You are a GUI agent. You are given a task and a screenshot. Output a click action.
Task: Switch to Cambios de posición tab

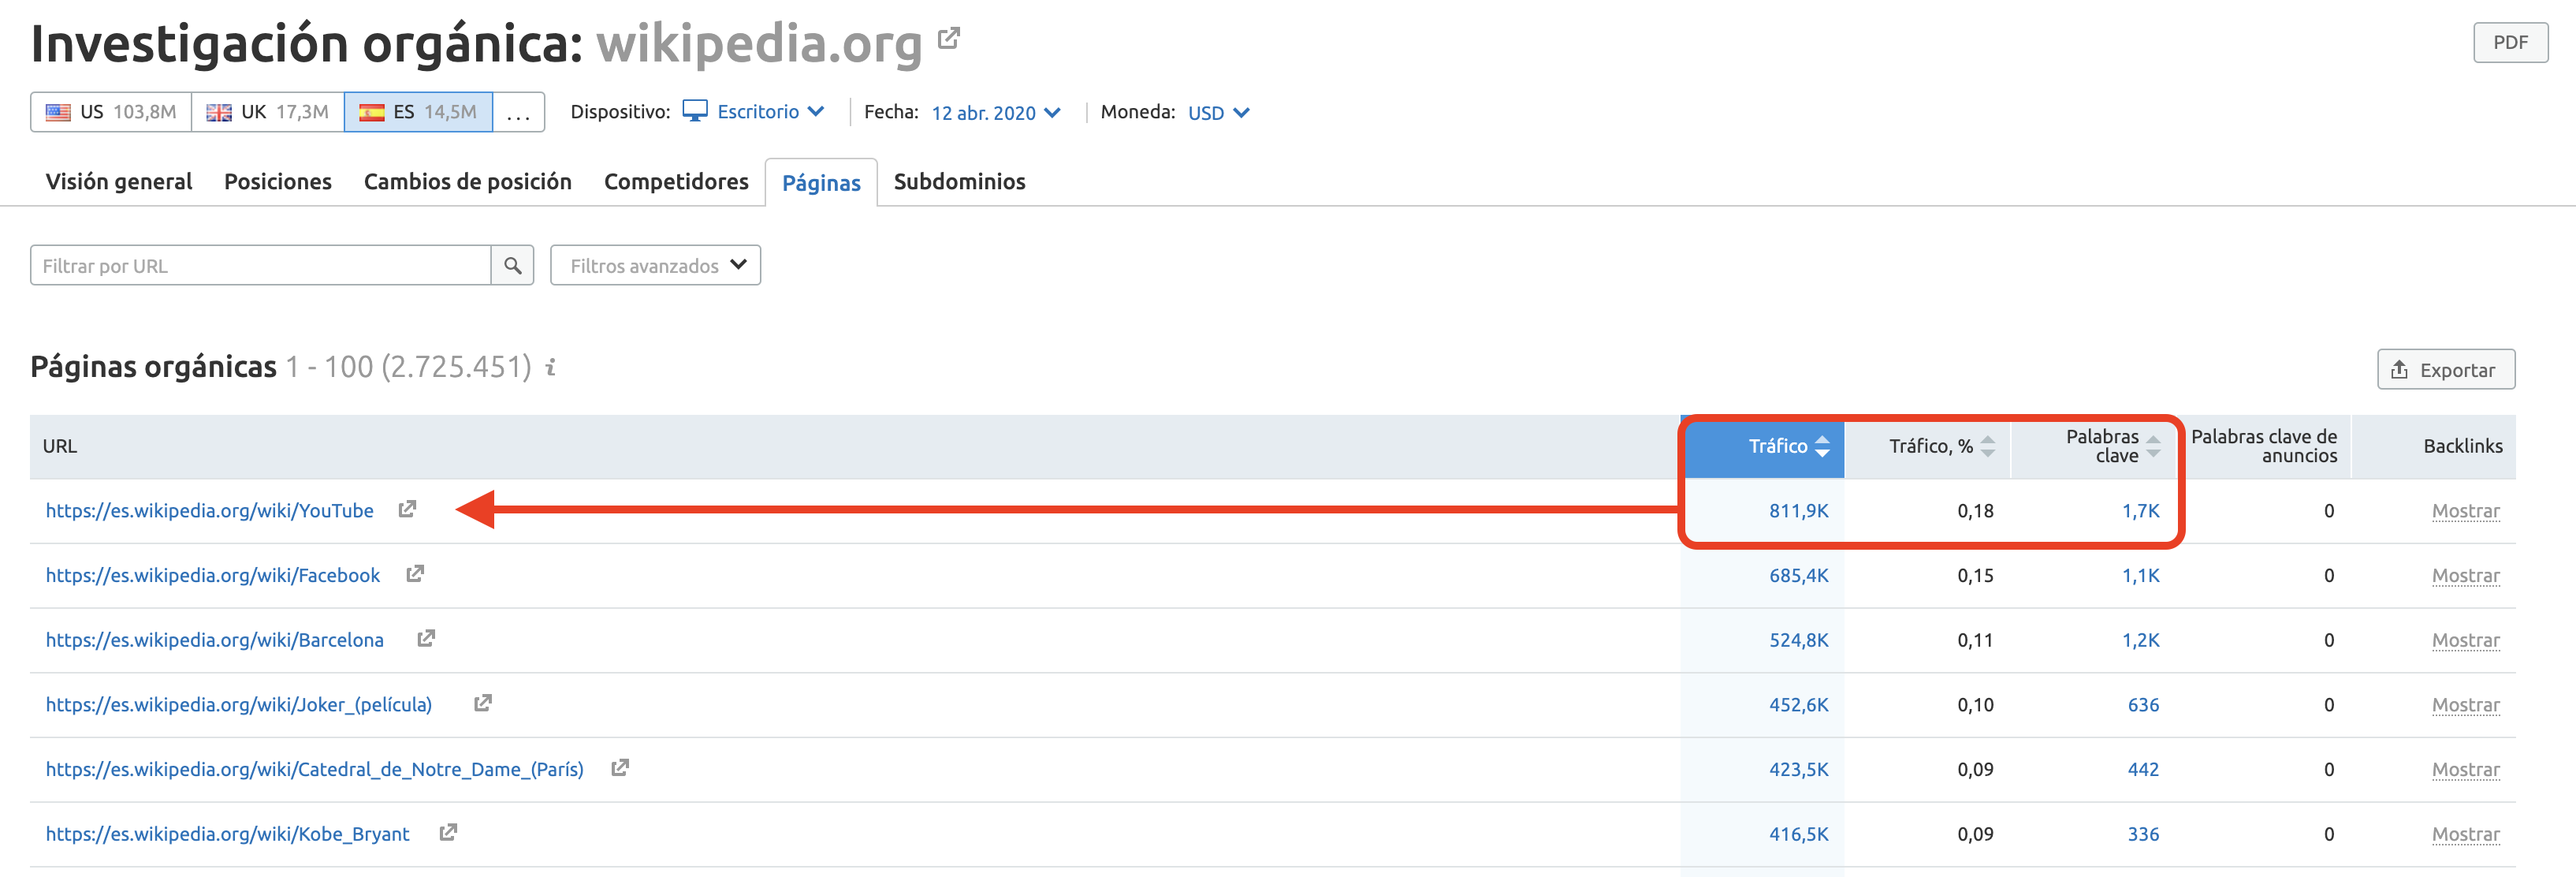click(468, 182)
